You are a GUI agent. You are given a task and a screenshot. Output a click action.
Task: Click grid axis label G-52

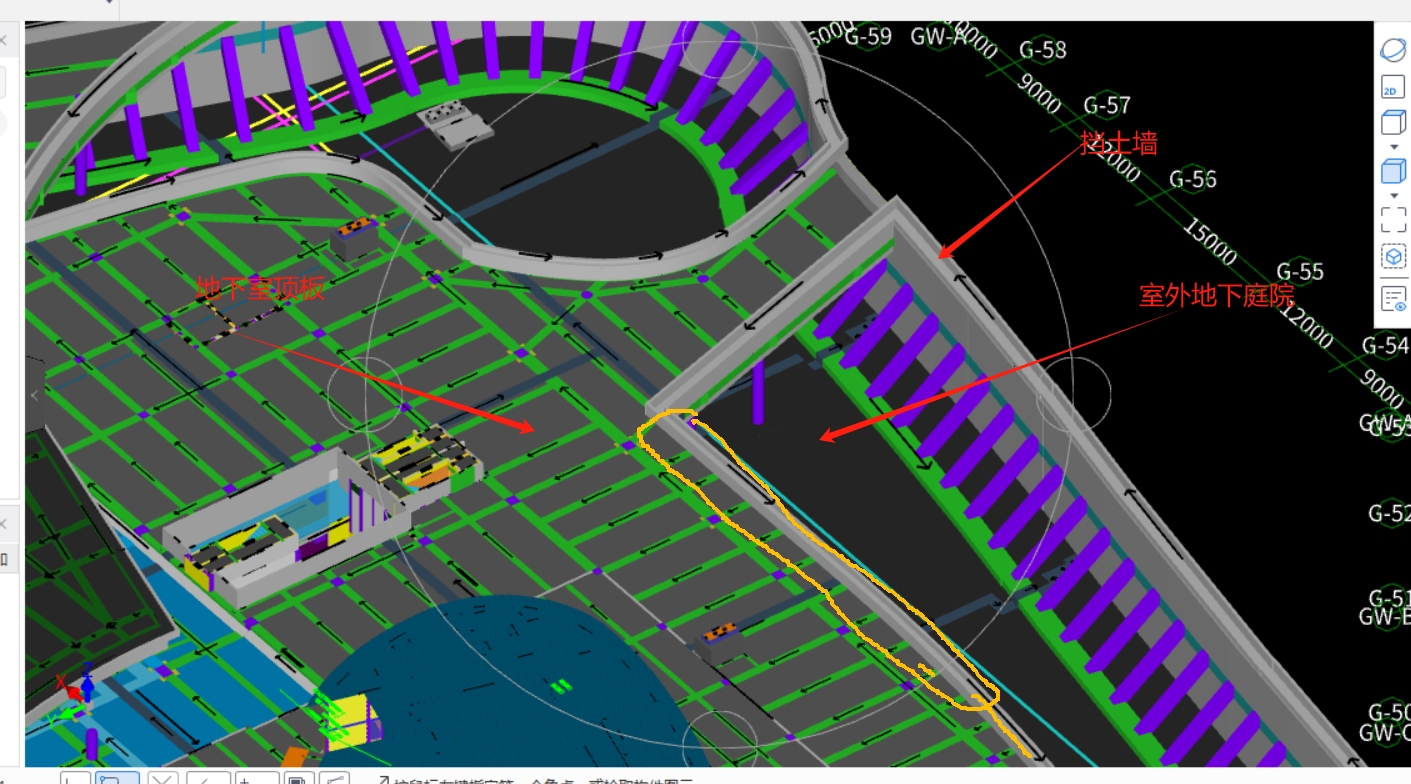[1389, 513]
